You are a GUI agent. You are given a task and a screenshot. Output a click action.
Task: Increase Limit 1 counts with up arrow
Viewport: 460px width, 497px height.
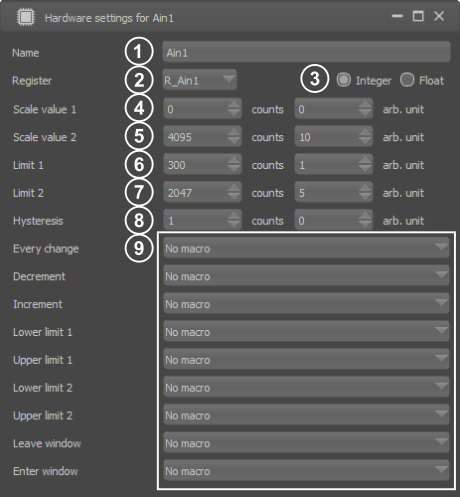234,160
